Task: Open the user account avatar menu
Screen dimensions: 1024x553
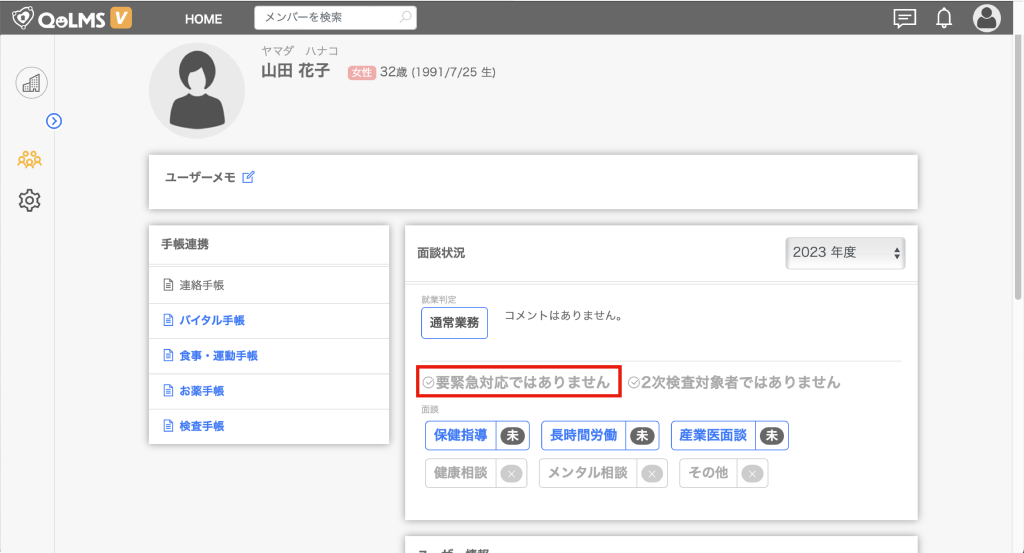Action: 987,18
